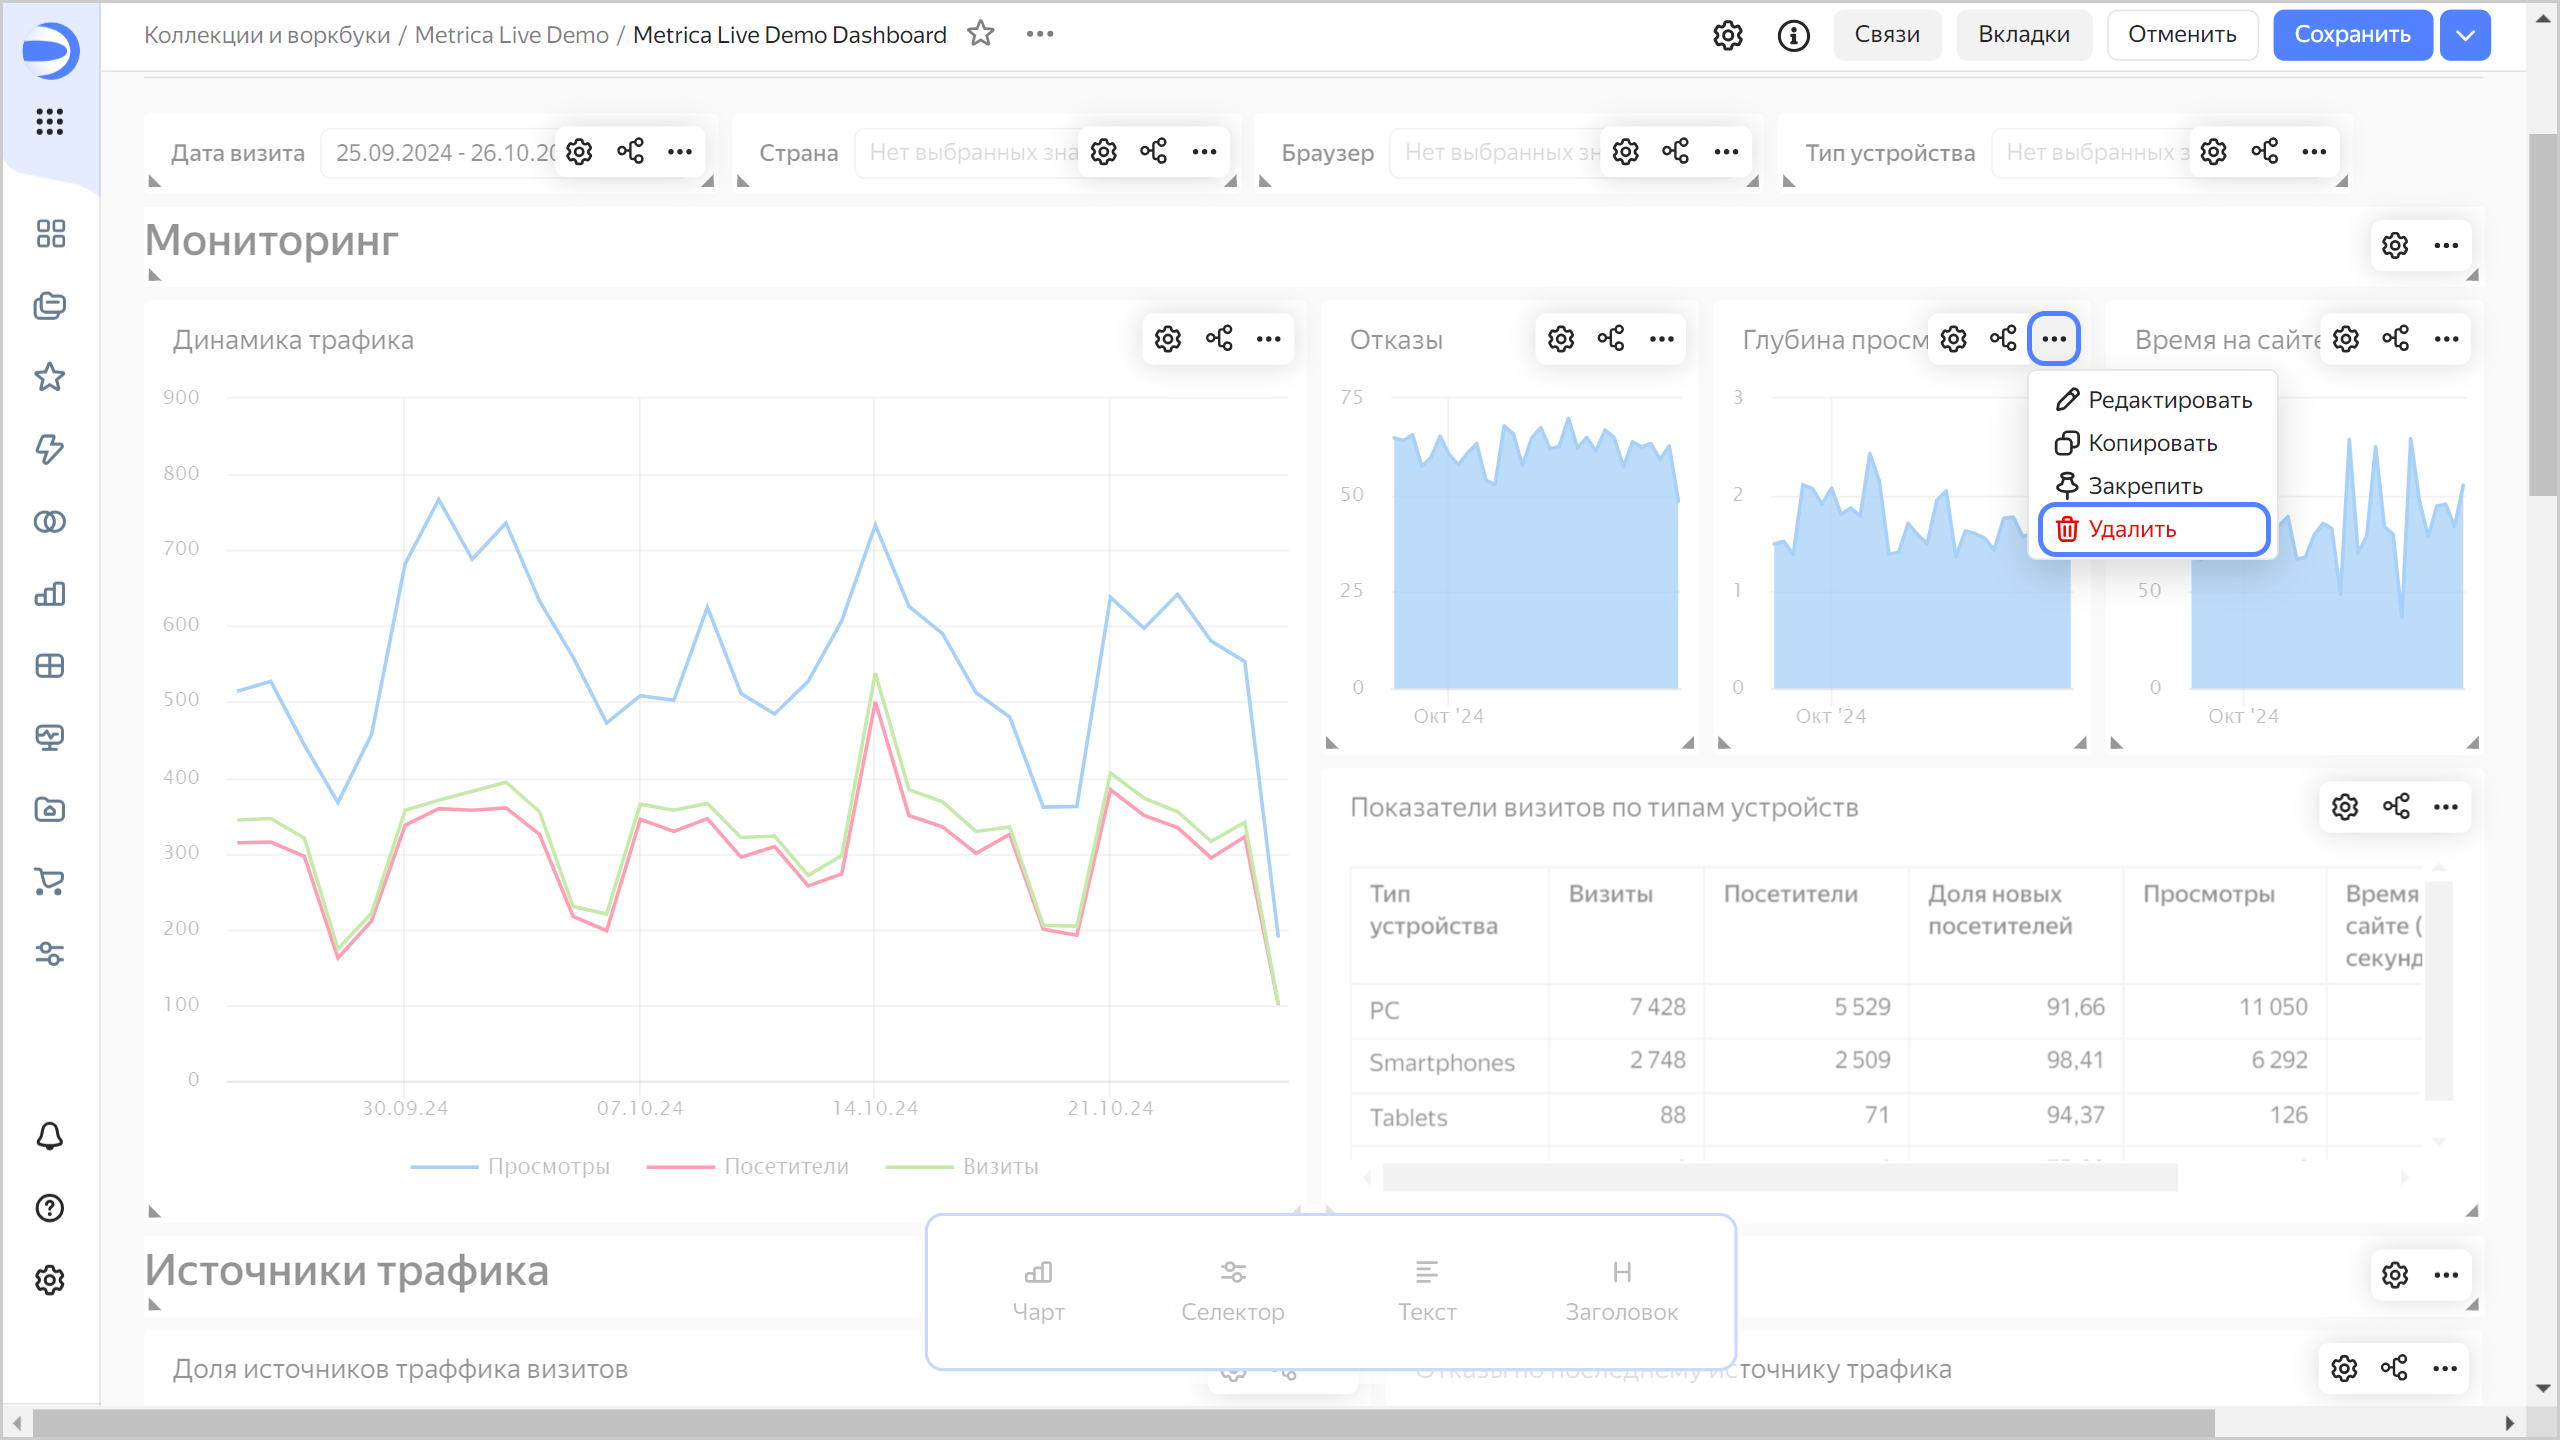Toggle Просмотры series in chart legend
Image resolution: width=2560 pixels, height=1440 pixels.
[548, 1166]
